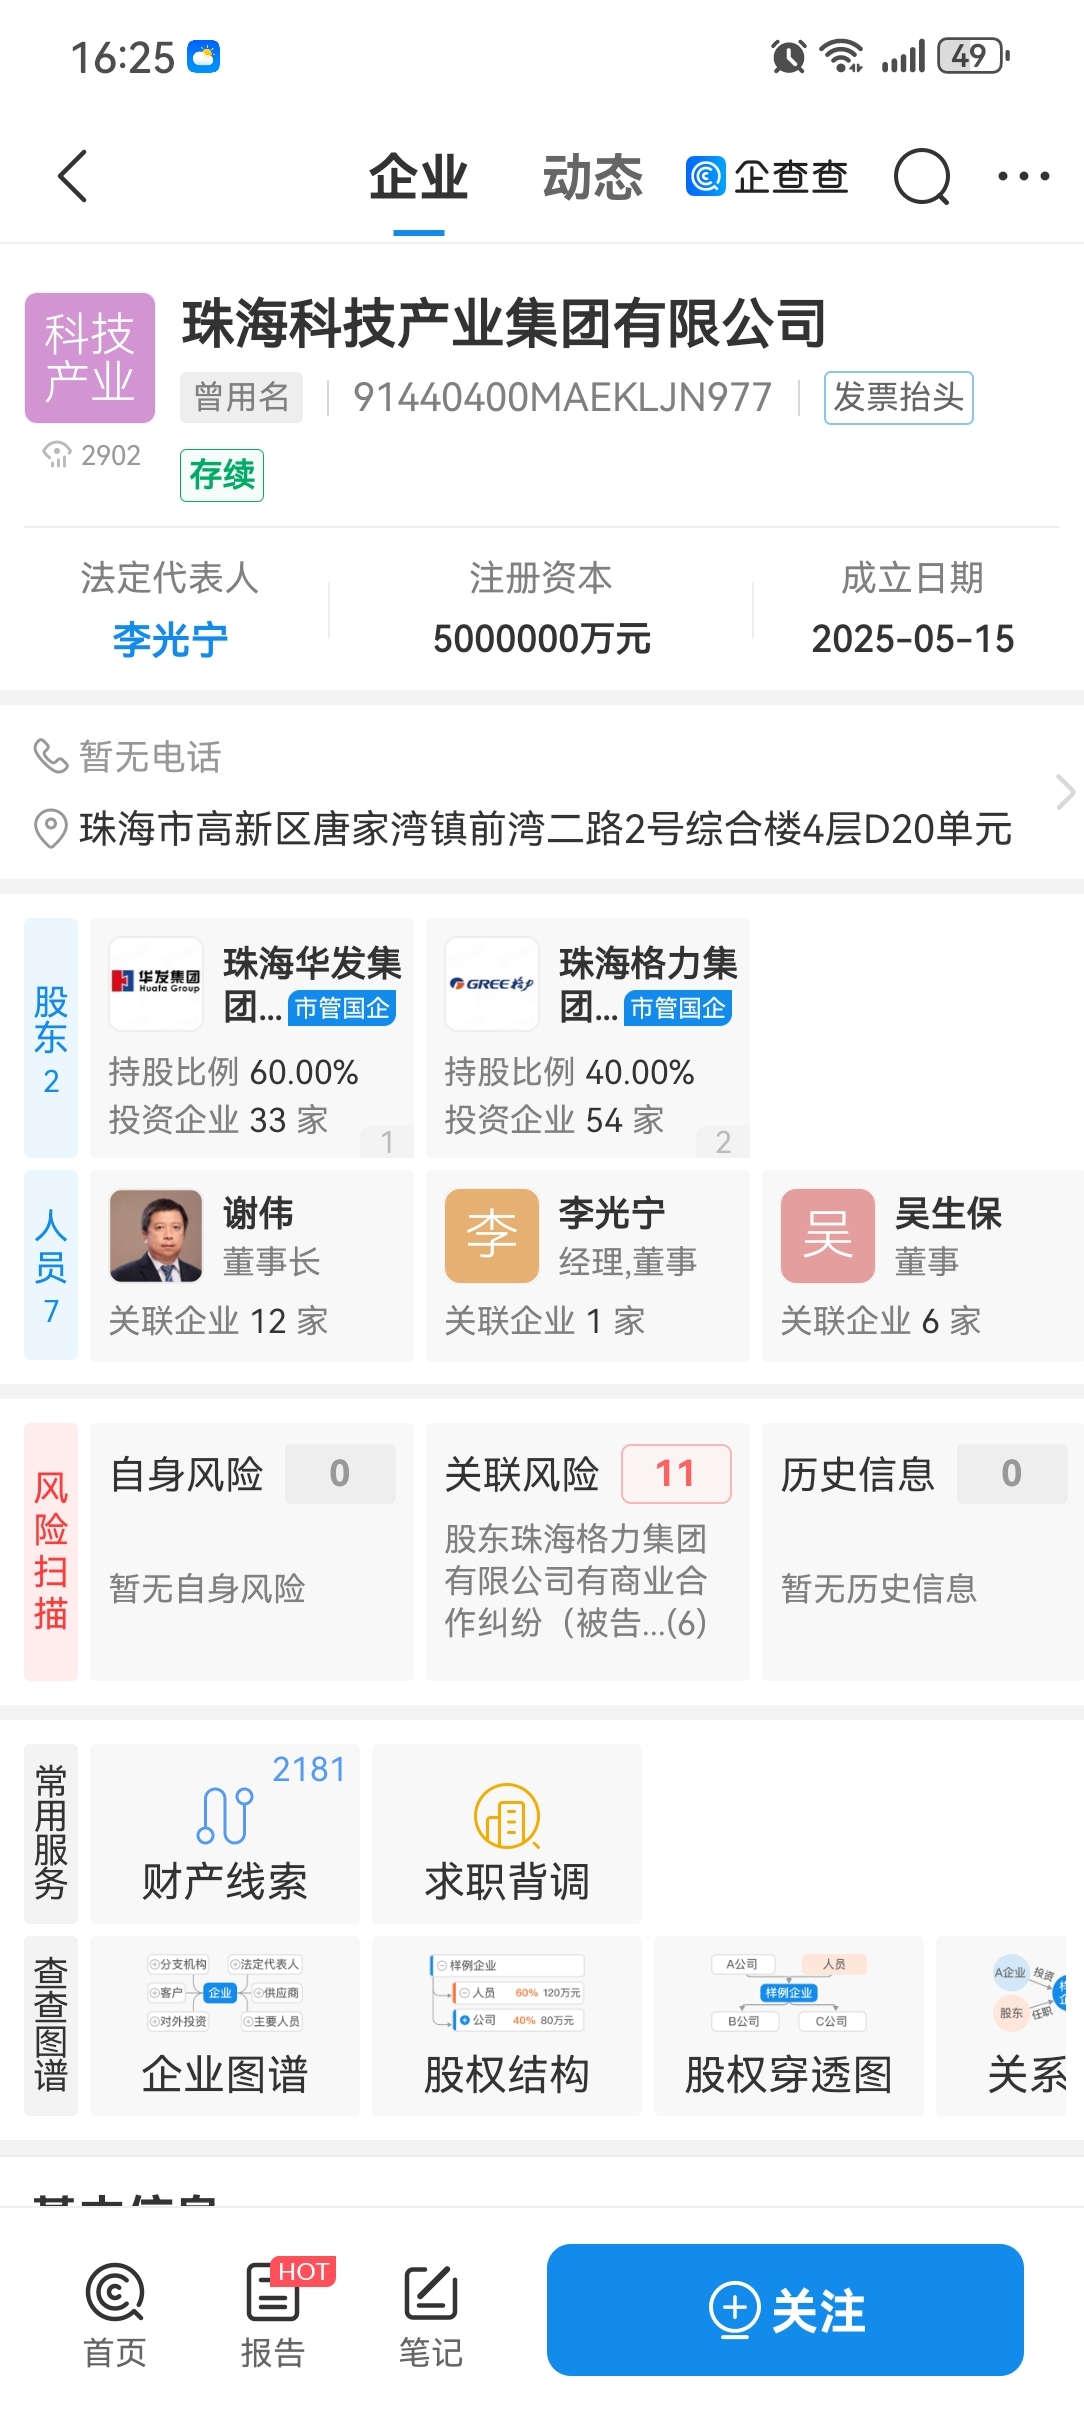Viewport: 1084px width, 2412px height.
Task: Tap 关联企业 6 家 for 吴生保
Action: pyautogui.click(x=880, y=1321)
